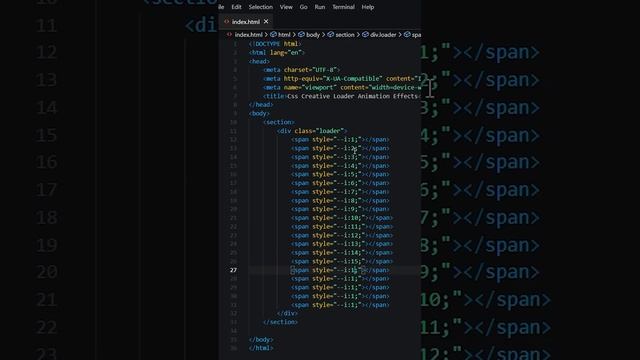640x360 pixels.
Task: Open the Run menu
Action: (320, 7)
